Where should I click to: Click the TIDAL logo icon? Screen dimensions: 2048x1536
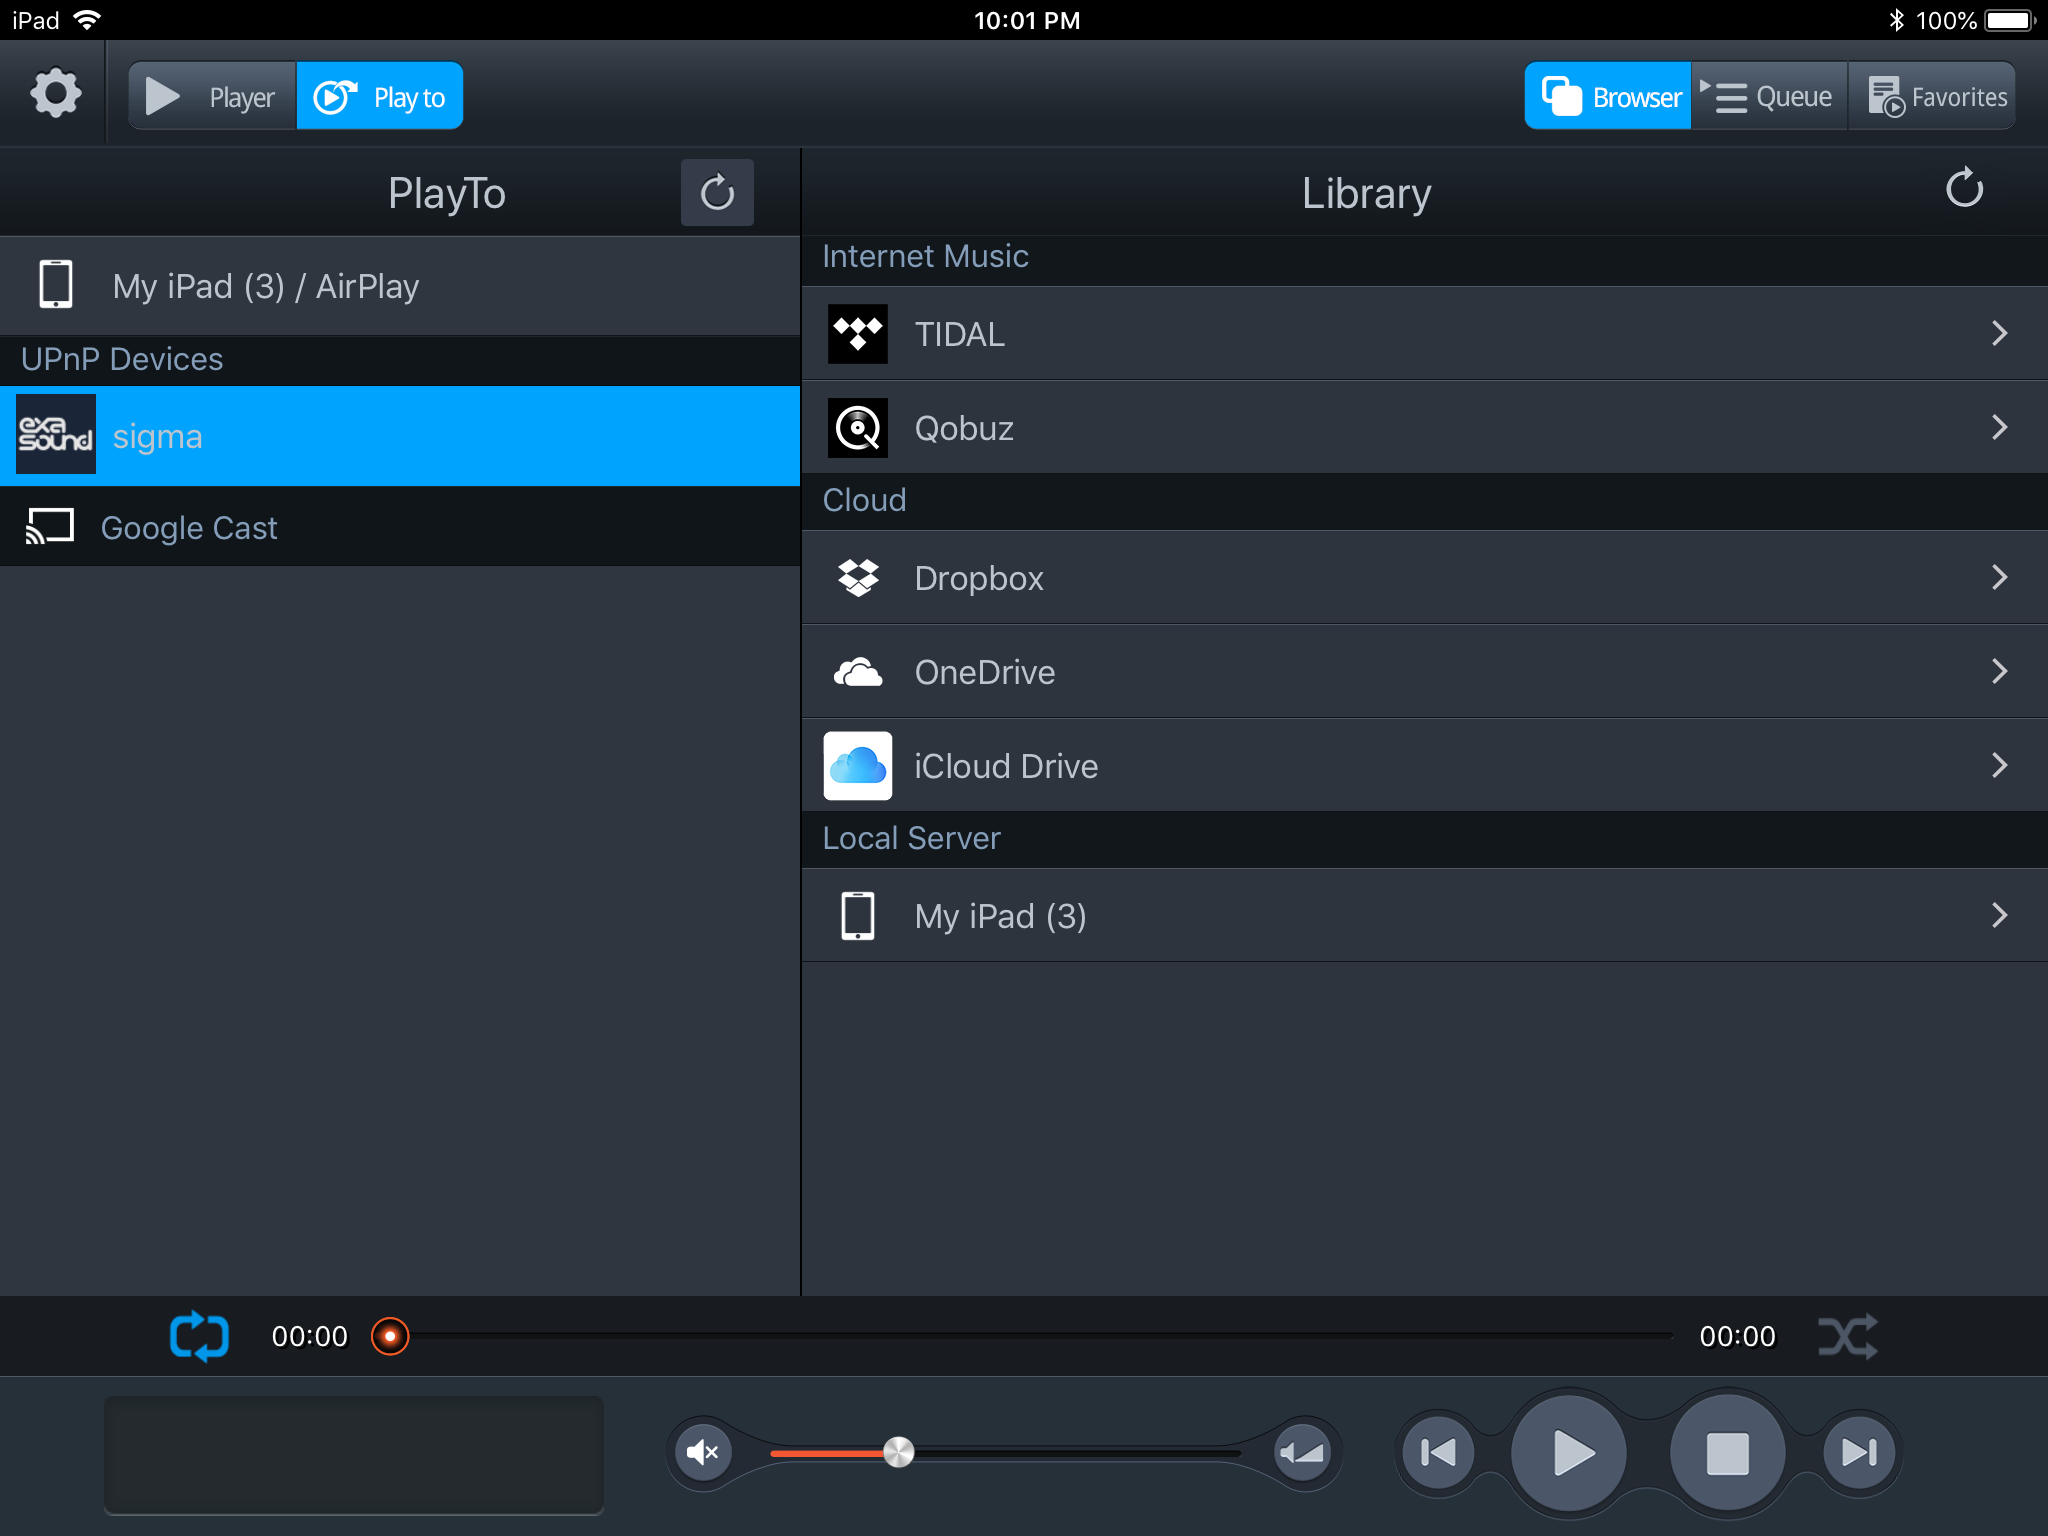pyautogui.click(x=857, y=334)
